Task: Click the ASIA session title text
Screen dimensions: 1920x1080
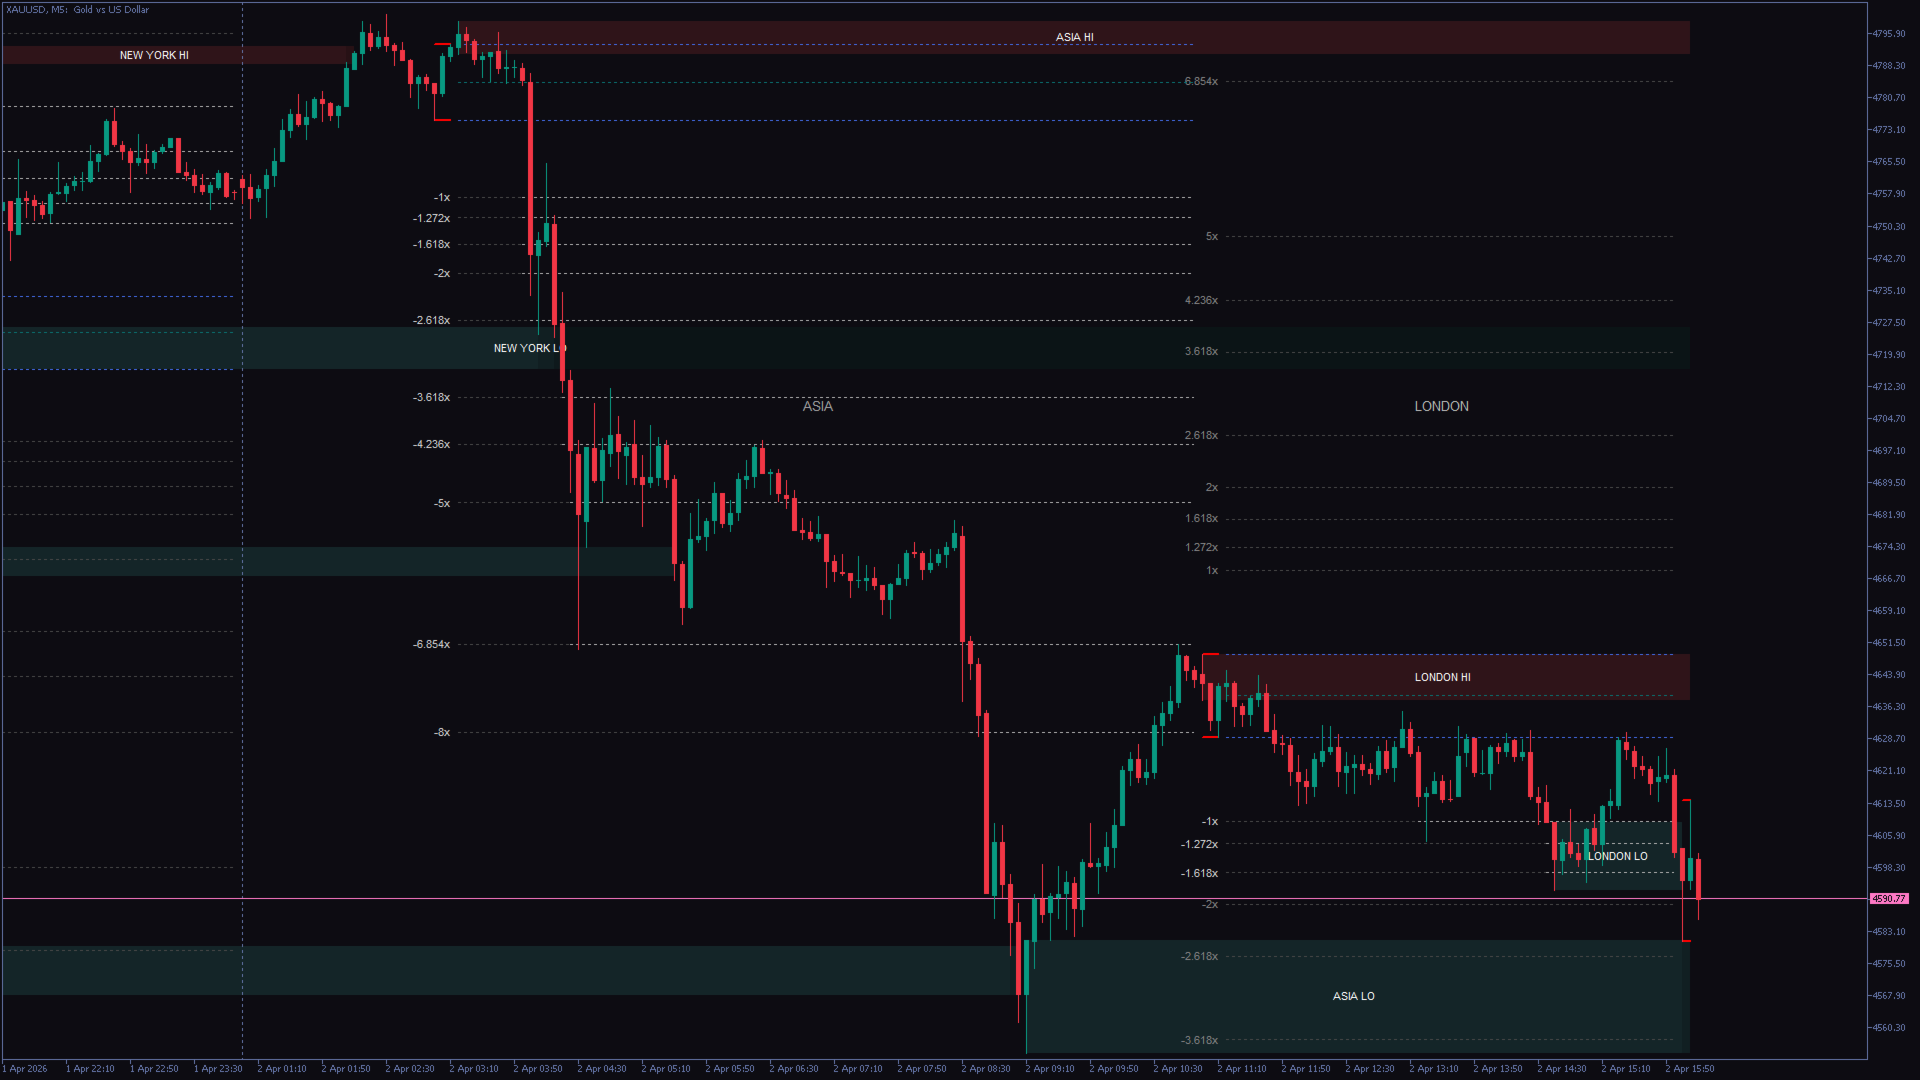Action: point(817,406)
